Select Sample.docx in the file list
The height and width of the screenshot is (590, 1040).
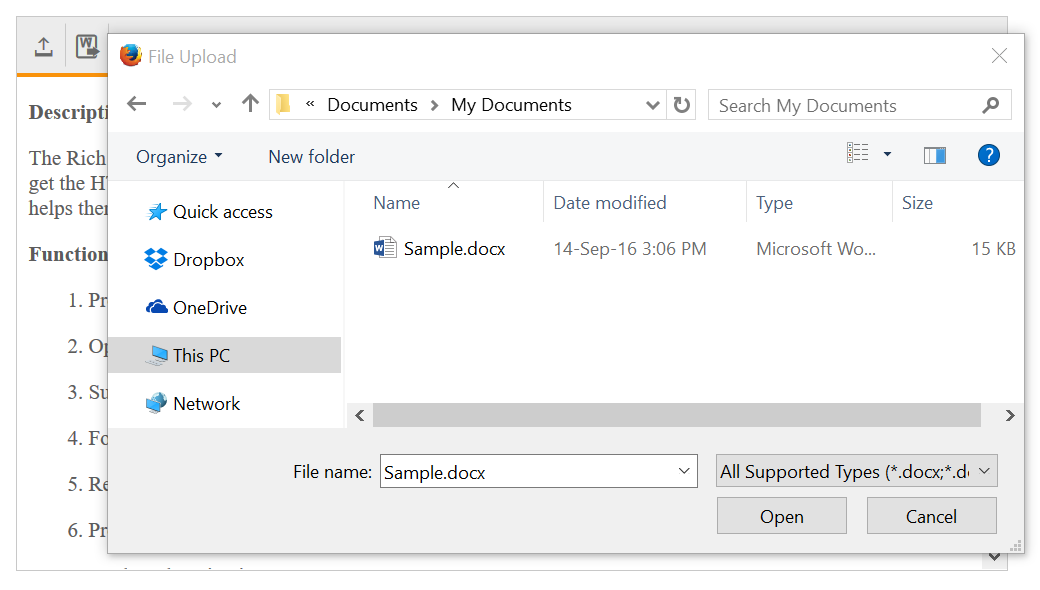click(454, 249)
